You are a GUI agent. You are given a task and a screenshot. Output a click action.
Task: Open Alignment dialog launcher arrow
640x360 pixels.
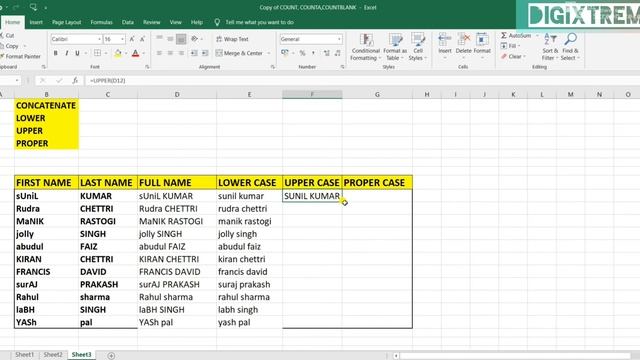[272, 67]
